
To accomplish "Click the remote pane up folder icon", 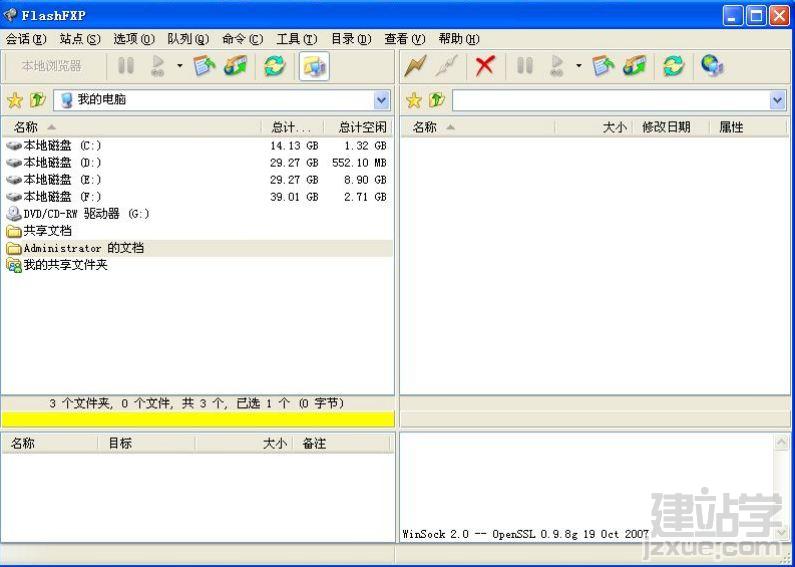I will [x=437, y=100].
